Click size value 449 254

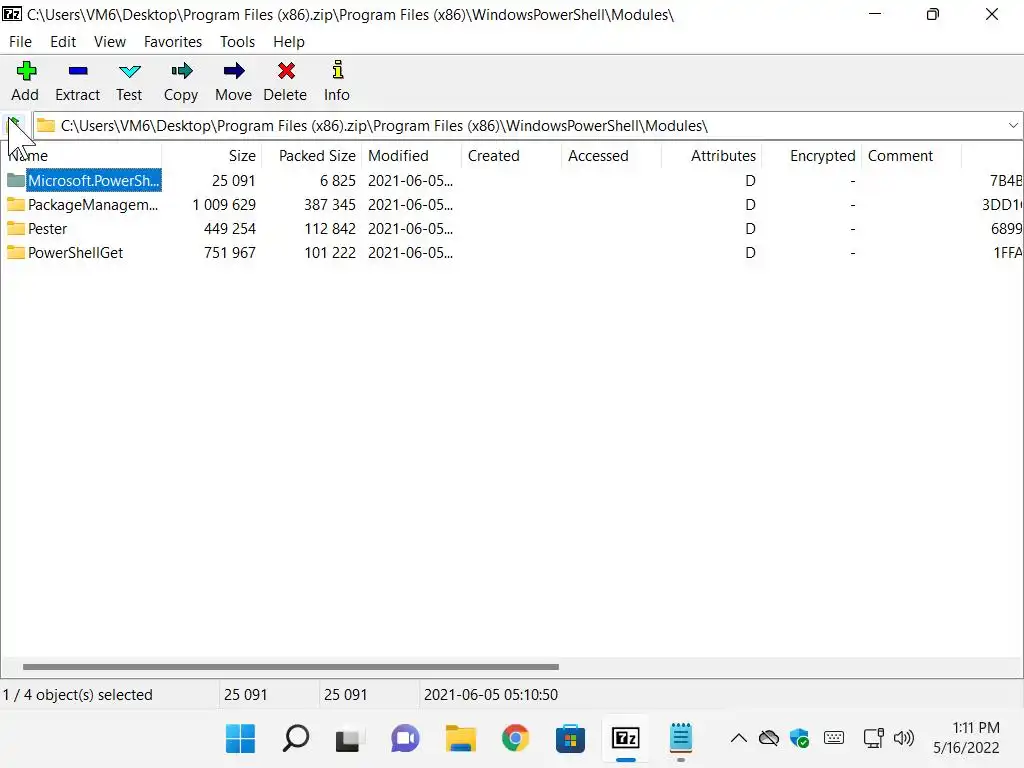pos(230,229)
